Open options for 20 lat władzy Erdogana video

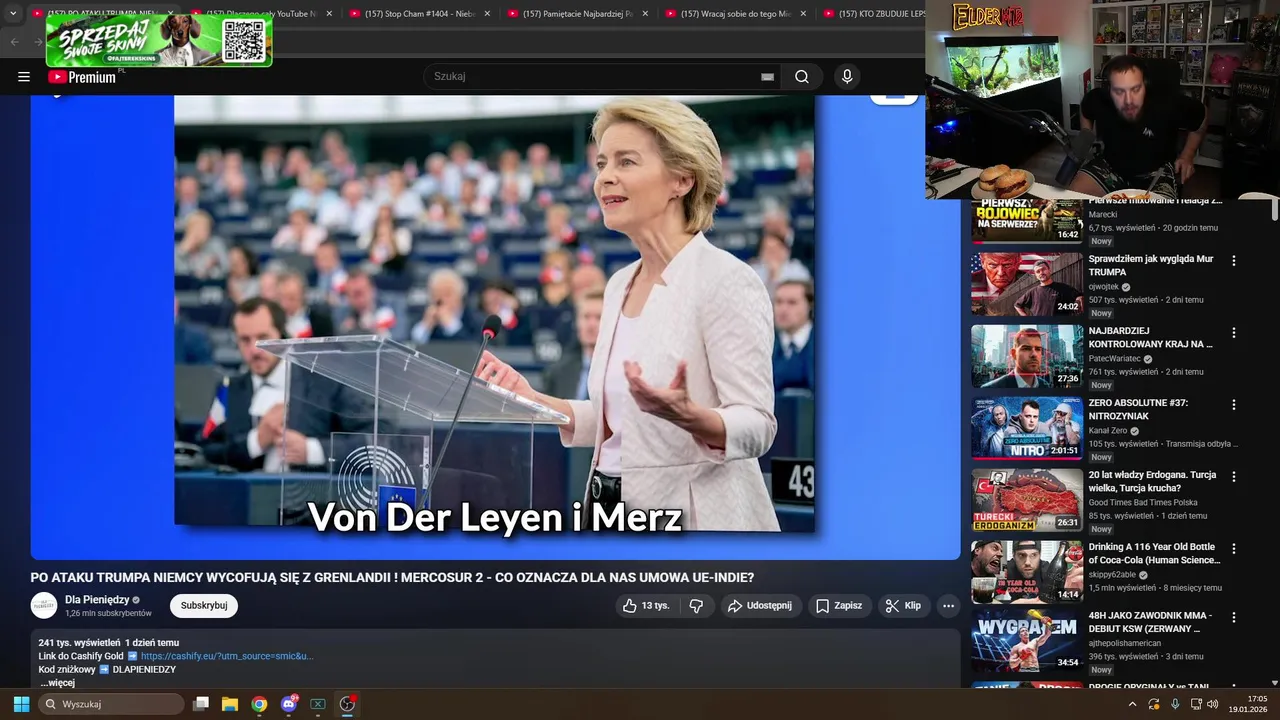(x=1234, y=477)
